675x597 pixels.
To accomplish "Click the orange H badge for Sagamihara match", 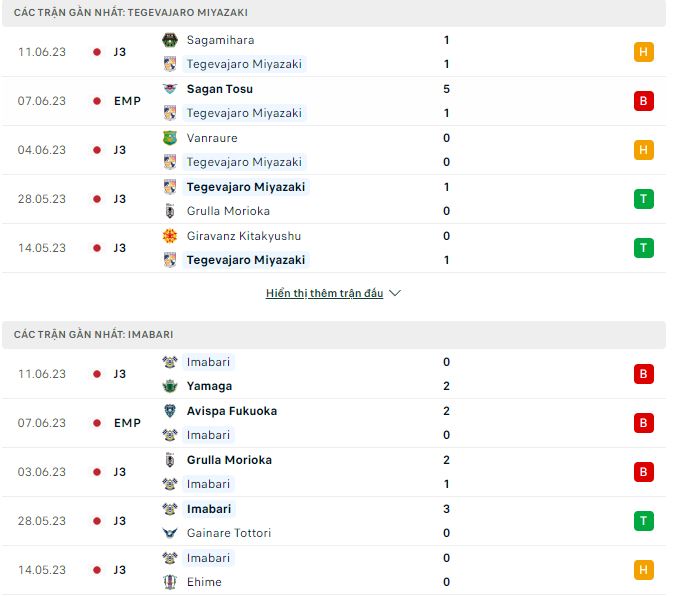I will pyautogui.click(x=643, y=52).
